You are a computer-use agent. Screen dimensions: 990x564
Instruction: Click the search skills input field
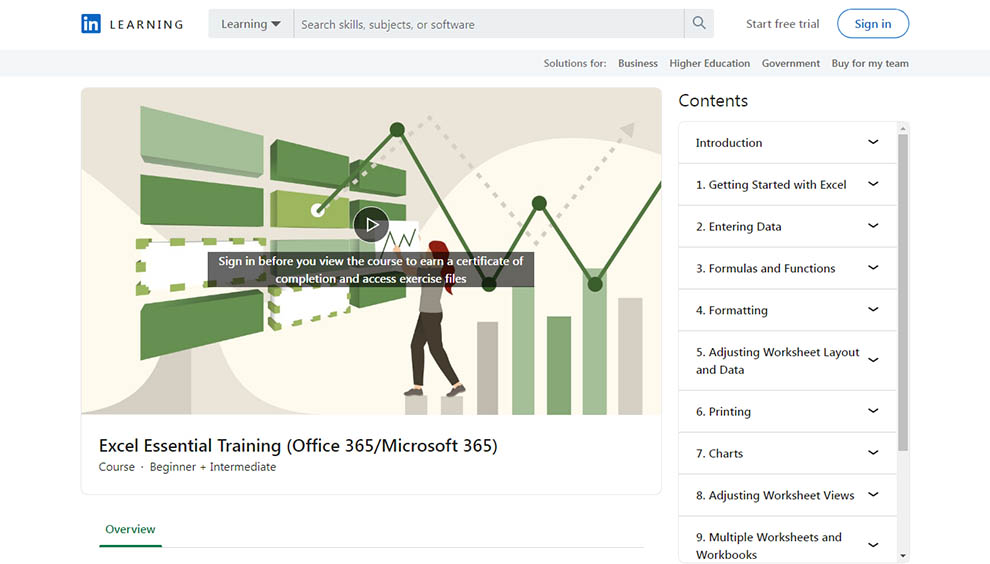point(489,24)
